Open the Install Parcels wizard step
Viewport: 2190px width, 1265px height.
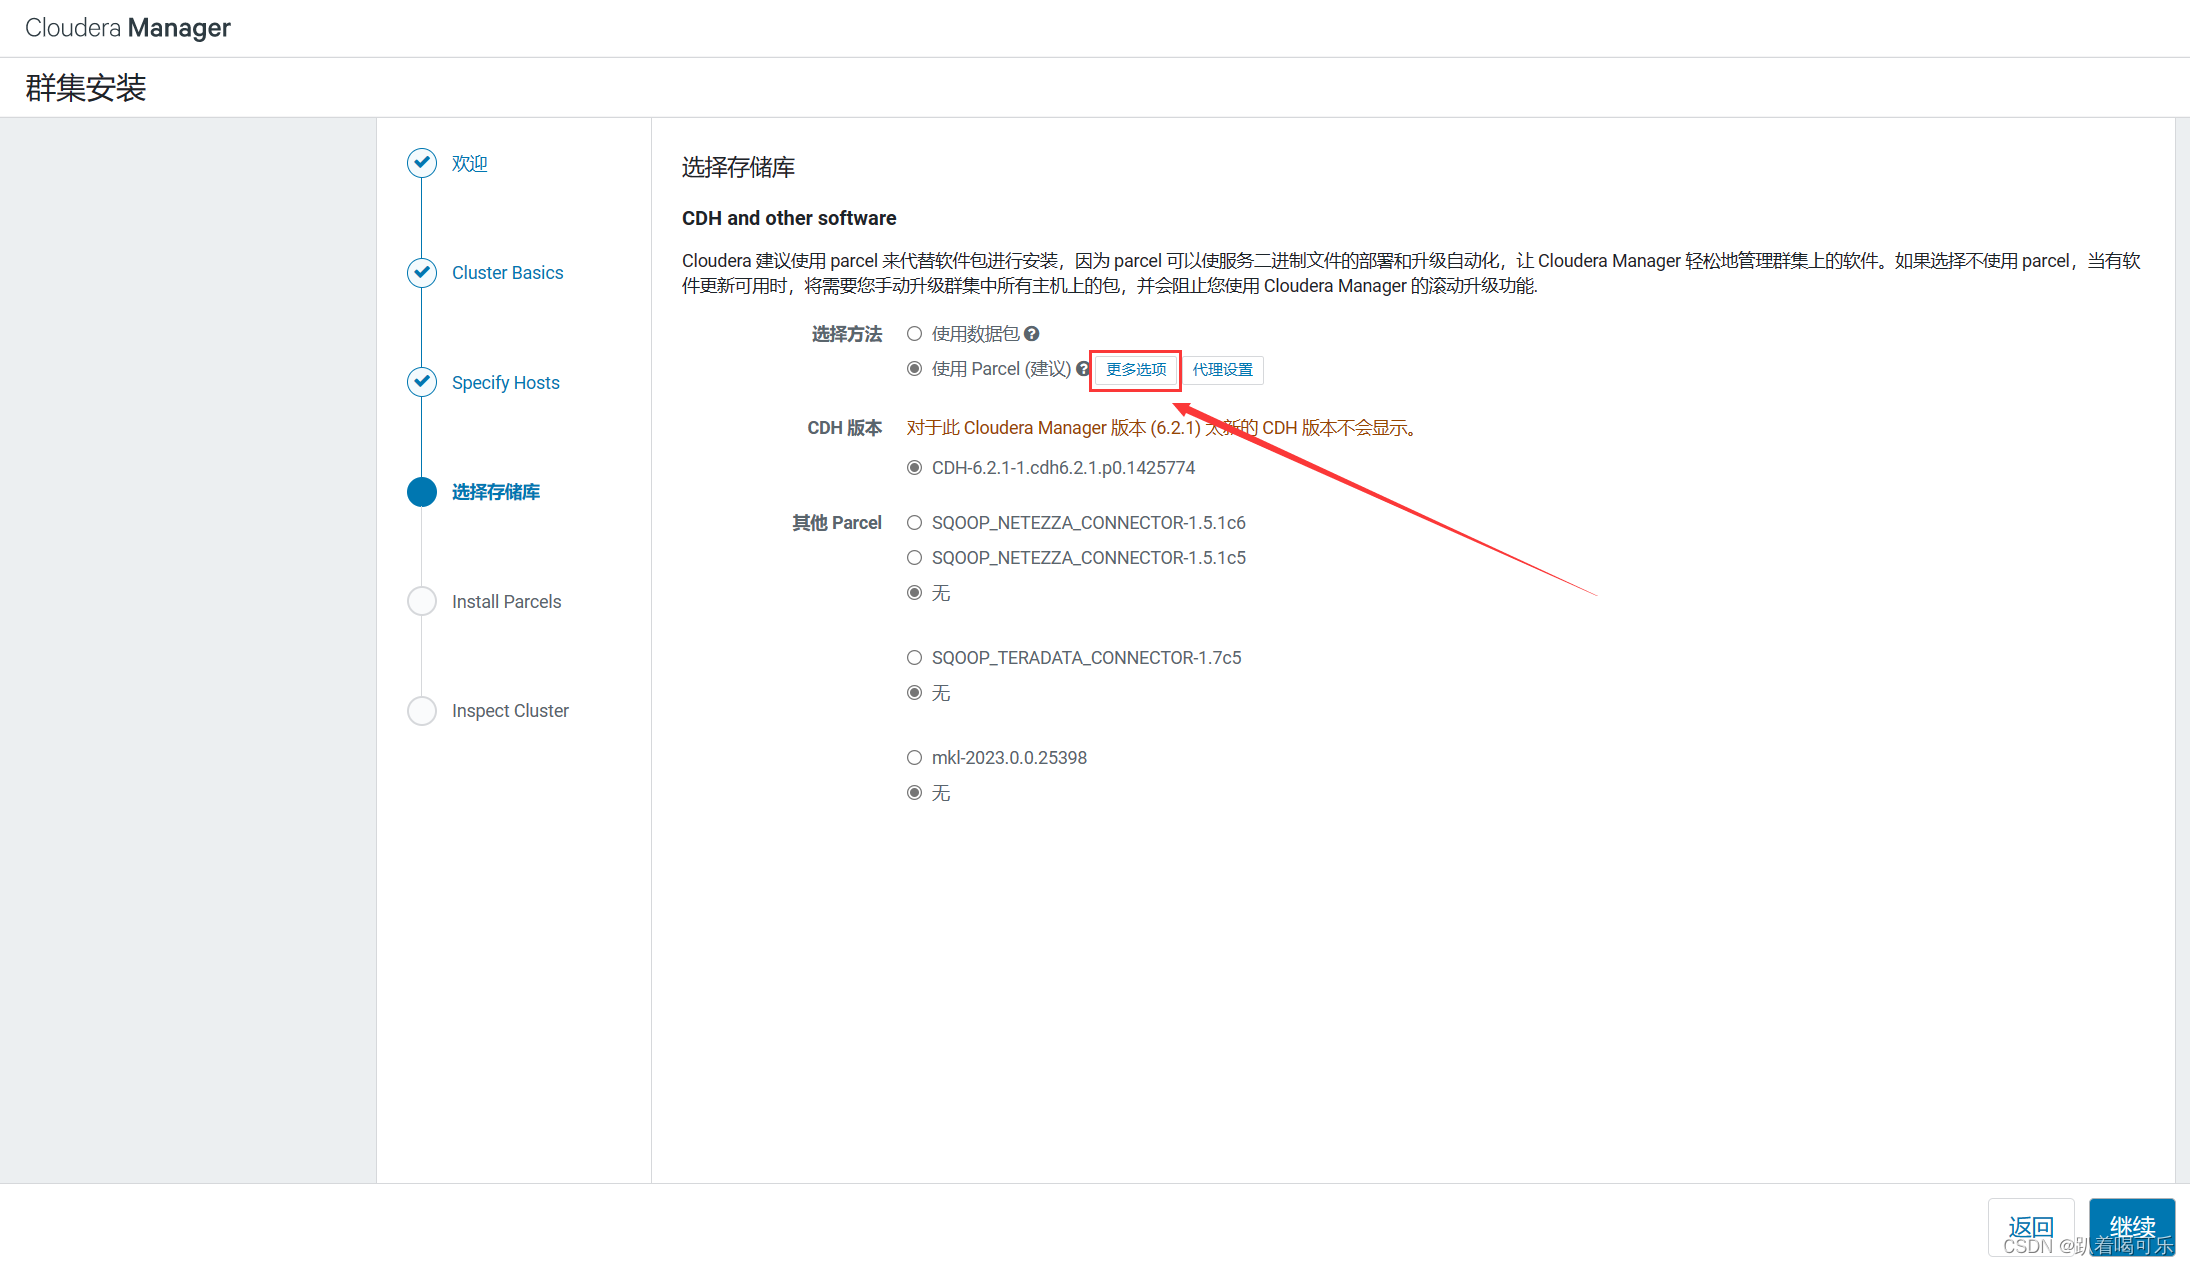coord(506,602)
